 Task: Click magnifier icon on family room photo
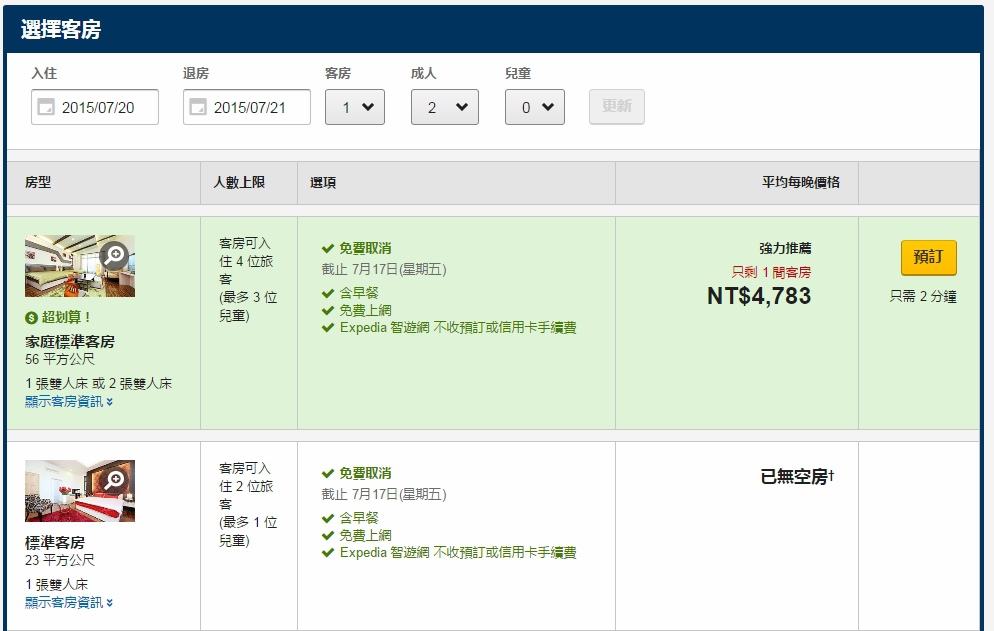(115, 255)
